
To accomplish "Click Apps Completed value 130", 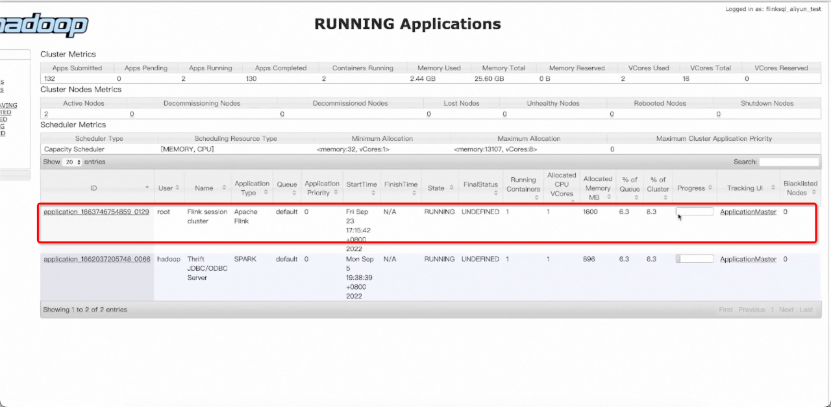I will tap(252, 79).
